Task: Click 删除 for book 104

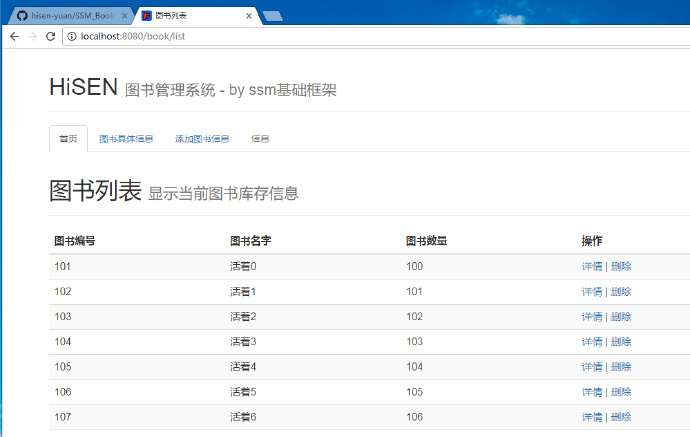Action: [x=621, y=342]
